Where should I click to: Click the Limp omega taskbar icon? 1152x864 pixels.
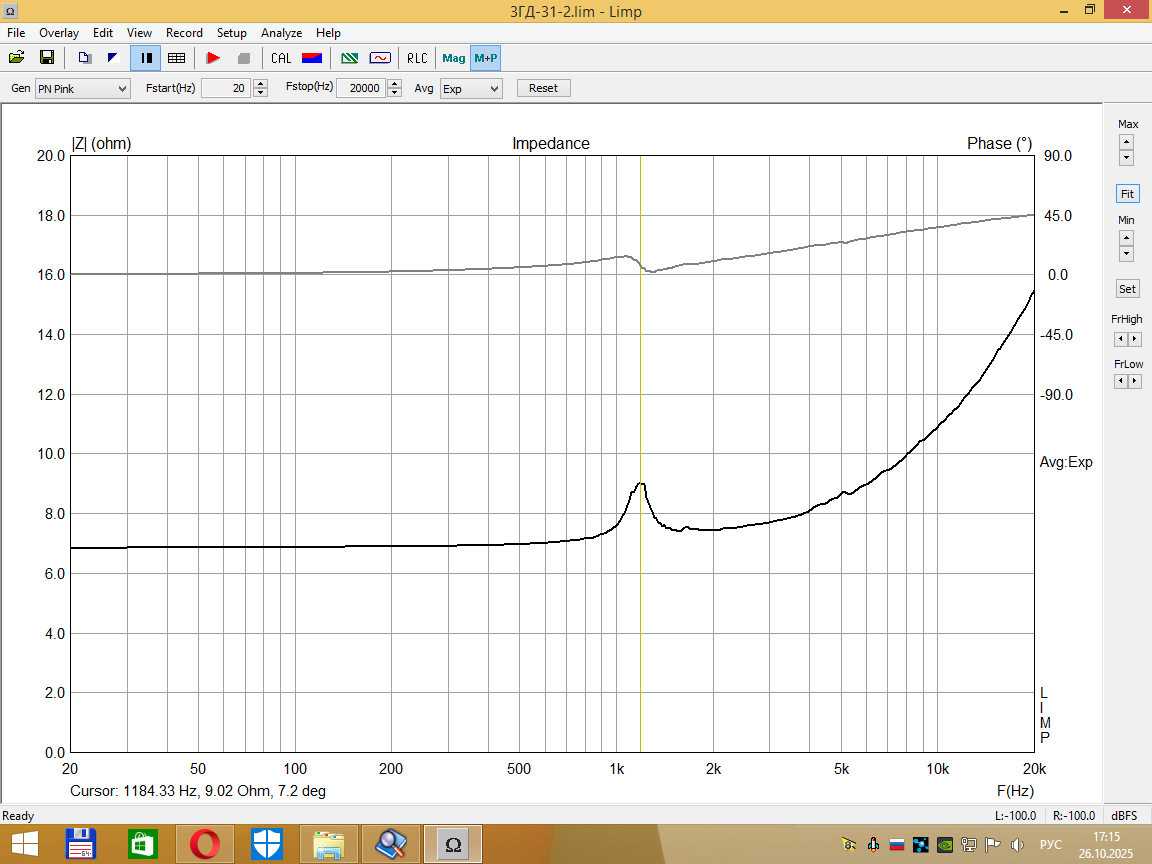(x=453, y=844)
